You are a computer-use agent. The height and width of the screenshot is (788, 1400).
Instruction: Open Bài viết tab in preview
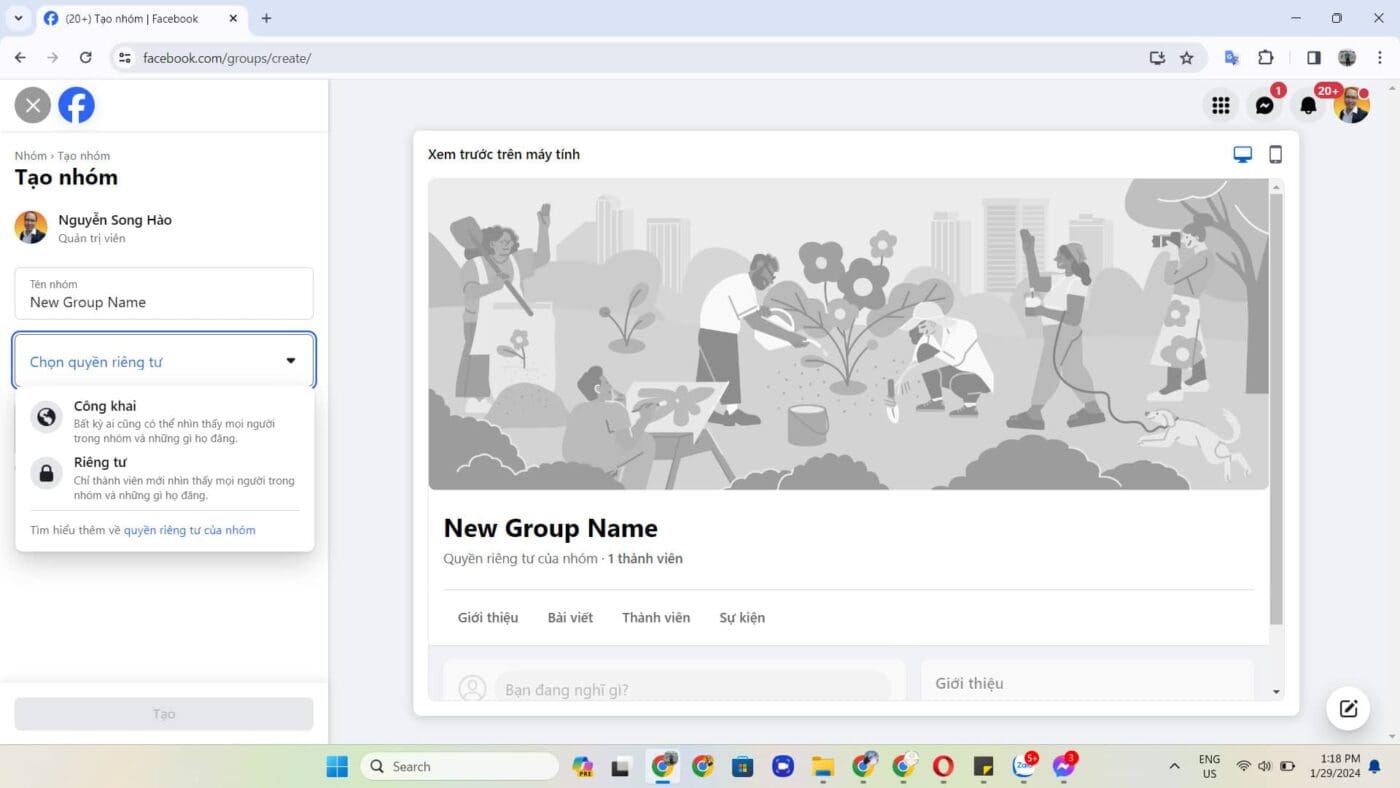point(570,617)
